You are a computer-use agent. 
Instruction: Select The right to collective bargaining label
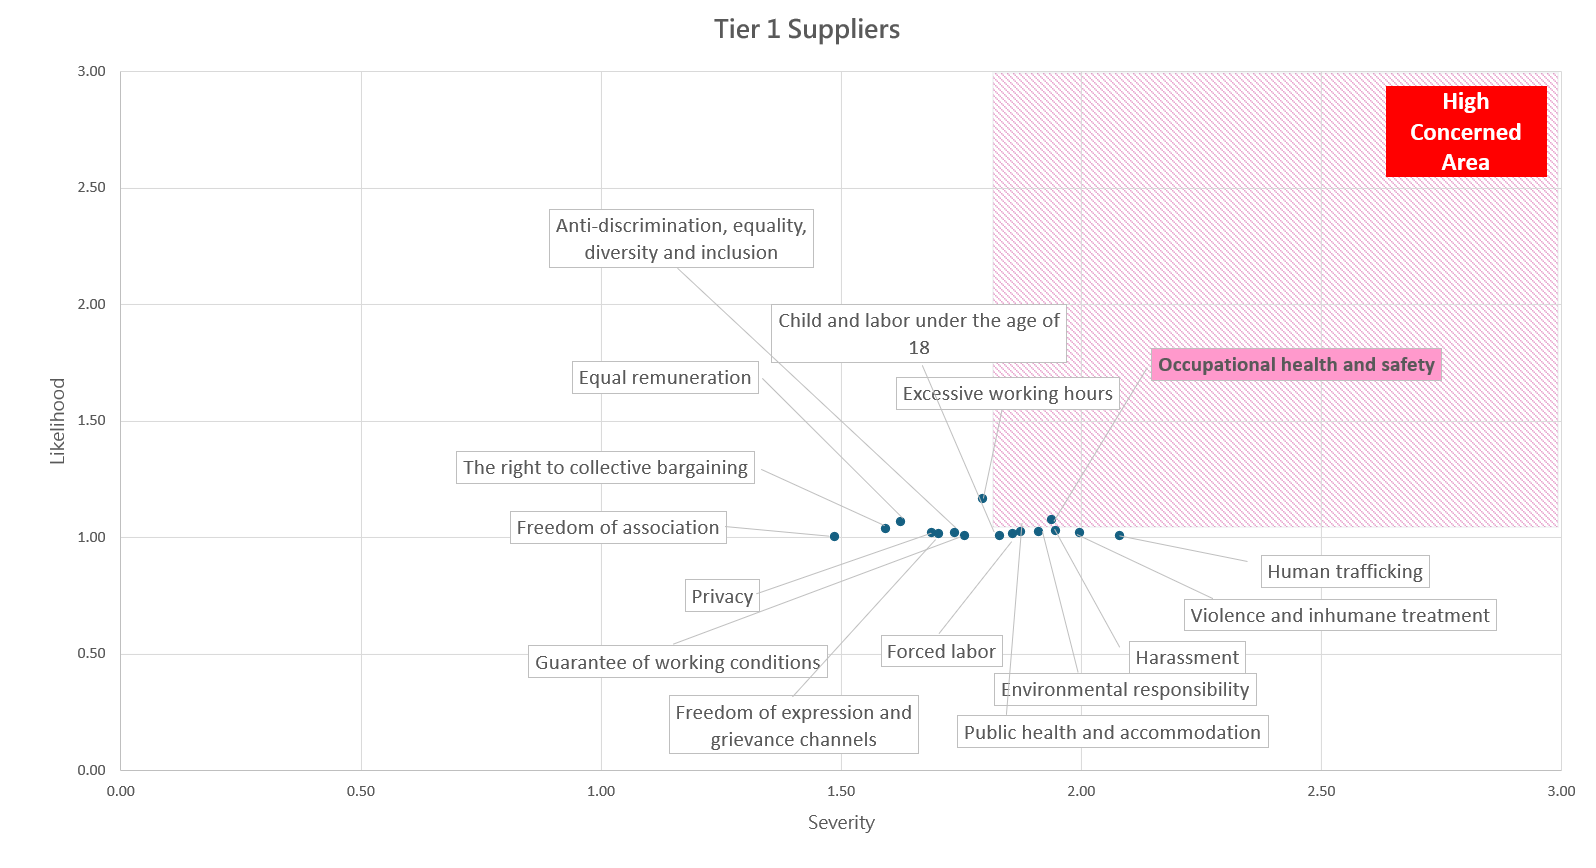coord(605,468)
